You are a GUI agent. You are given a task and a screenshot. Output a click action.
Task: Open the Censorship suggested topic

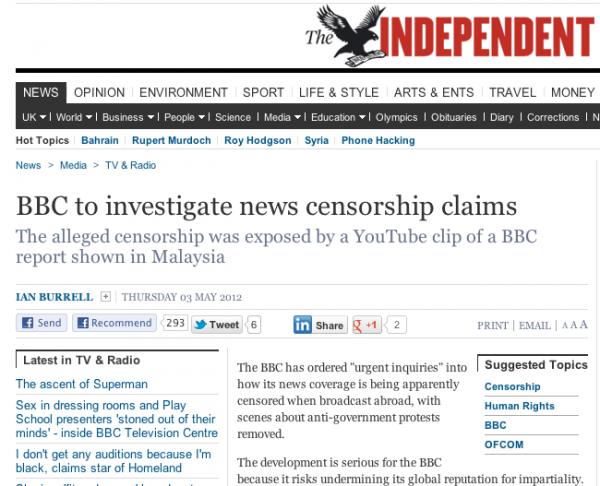click(512, 387)
